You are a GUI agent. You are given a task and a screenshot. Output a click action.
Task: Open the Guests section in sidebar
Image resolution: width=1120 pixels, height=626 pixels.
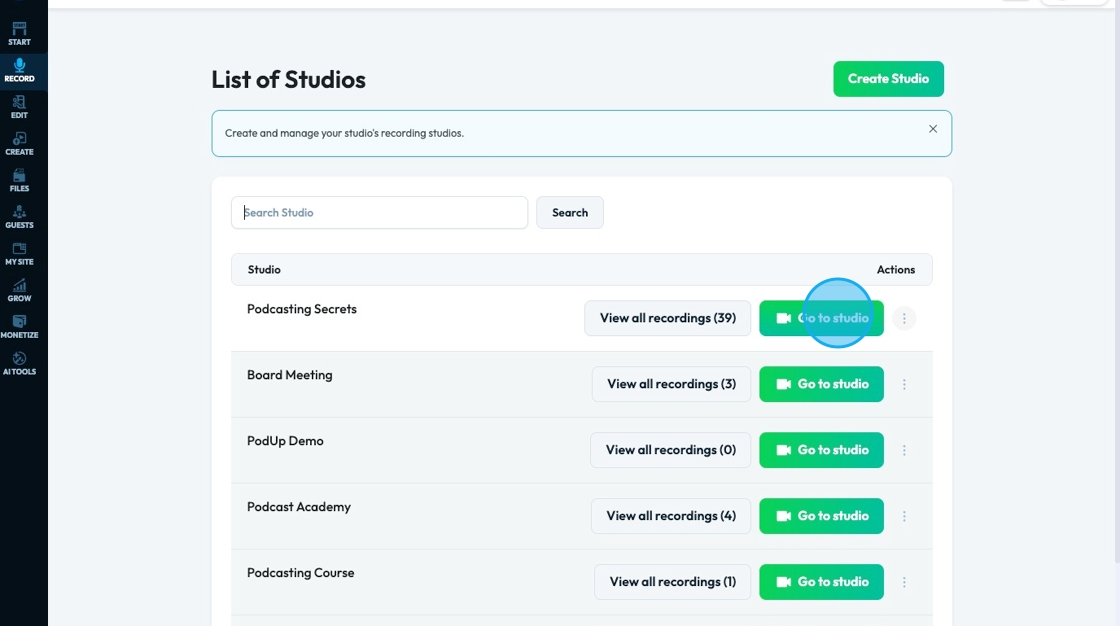[19, 216]
